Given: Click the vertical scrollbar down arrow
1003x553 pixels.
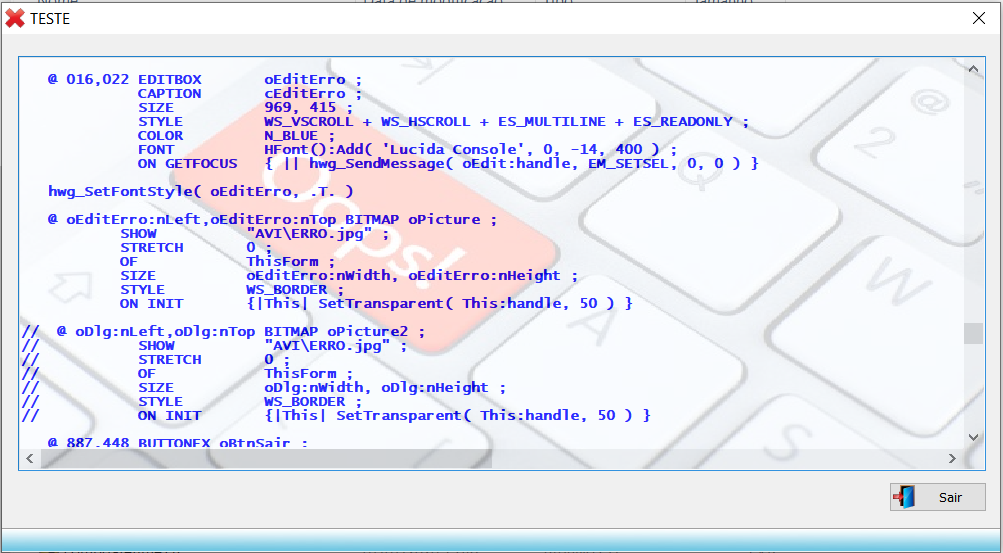Looking at the screenshot, I should click(974, 437).
